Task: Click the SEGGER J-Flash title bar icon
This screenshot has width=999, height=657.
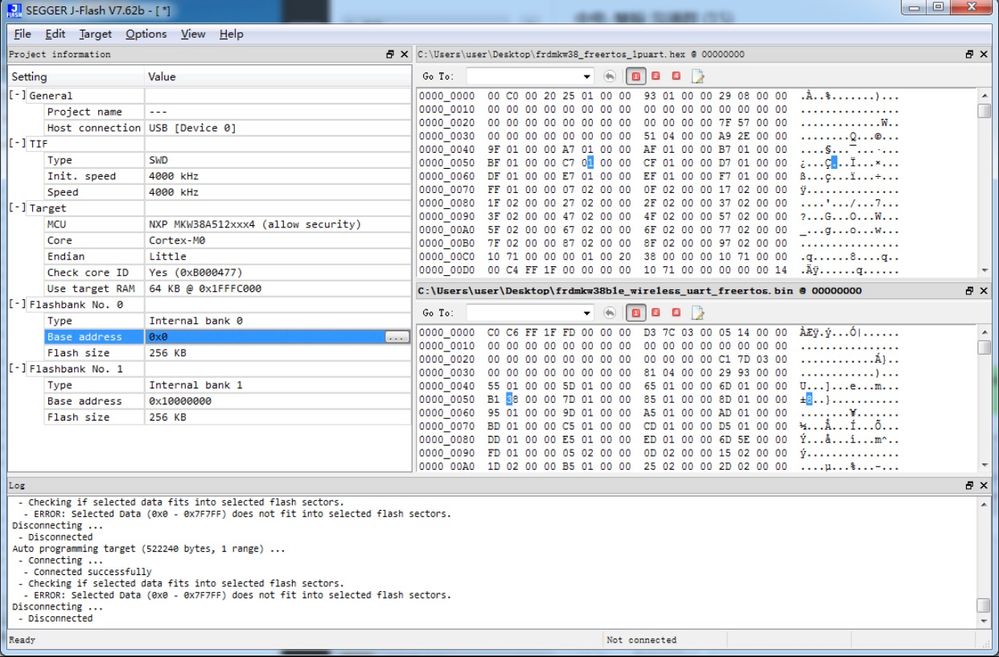Action: pyautogui.click(x=14, y=10)
